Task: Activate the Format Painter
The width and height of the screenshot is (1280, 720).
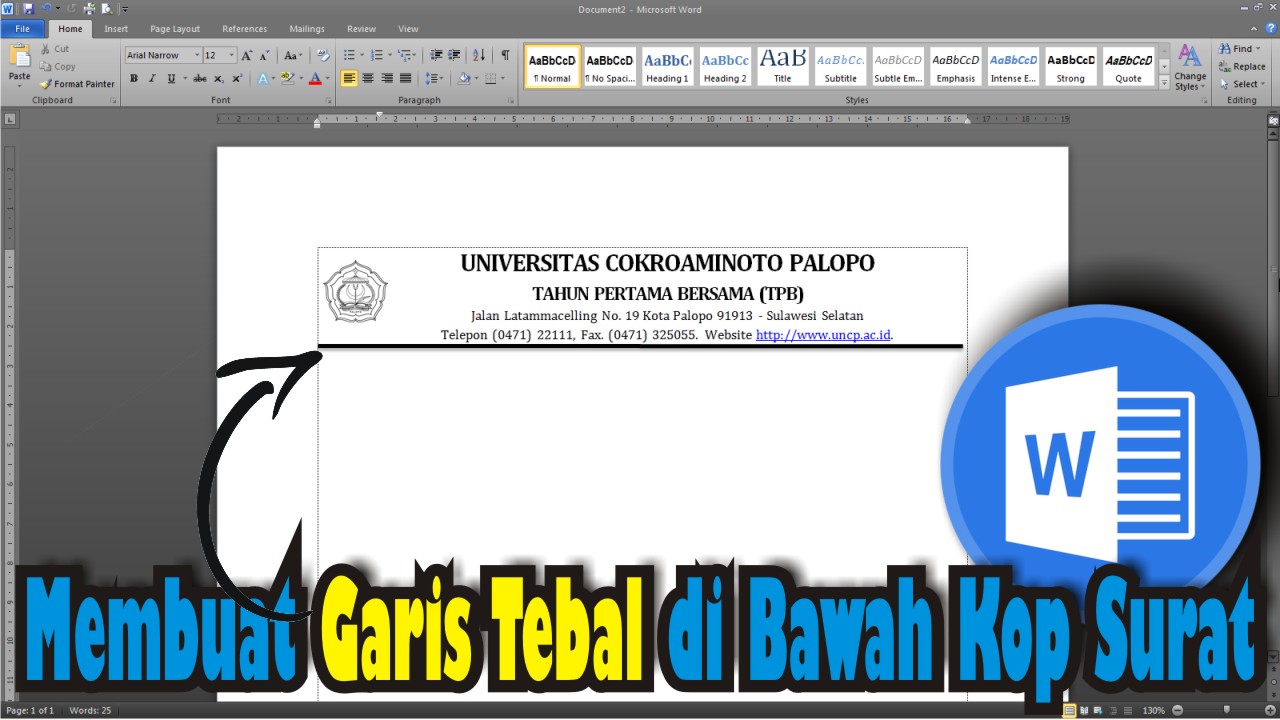Action: tap(77, 84)
